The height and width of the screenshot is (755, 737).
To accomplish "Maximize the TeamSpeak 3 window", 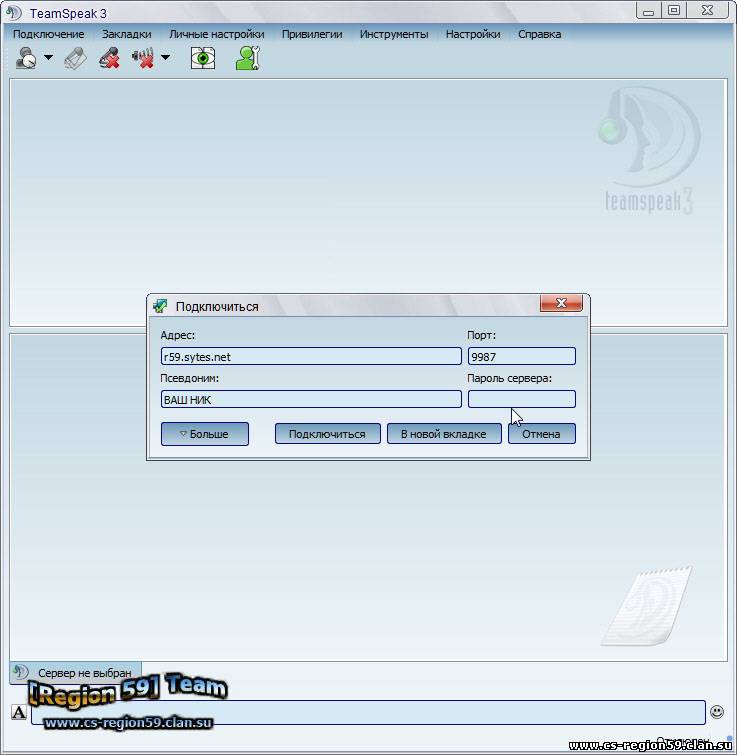I will (x=674, y=11).
